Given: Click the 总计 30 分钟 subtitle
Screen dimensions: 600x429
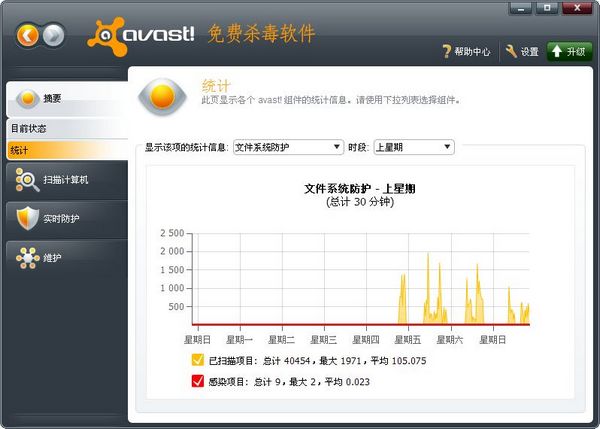Looking at the screenshot, I should (360, 202).
